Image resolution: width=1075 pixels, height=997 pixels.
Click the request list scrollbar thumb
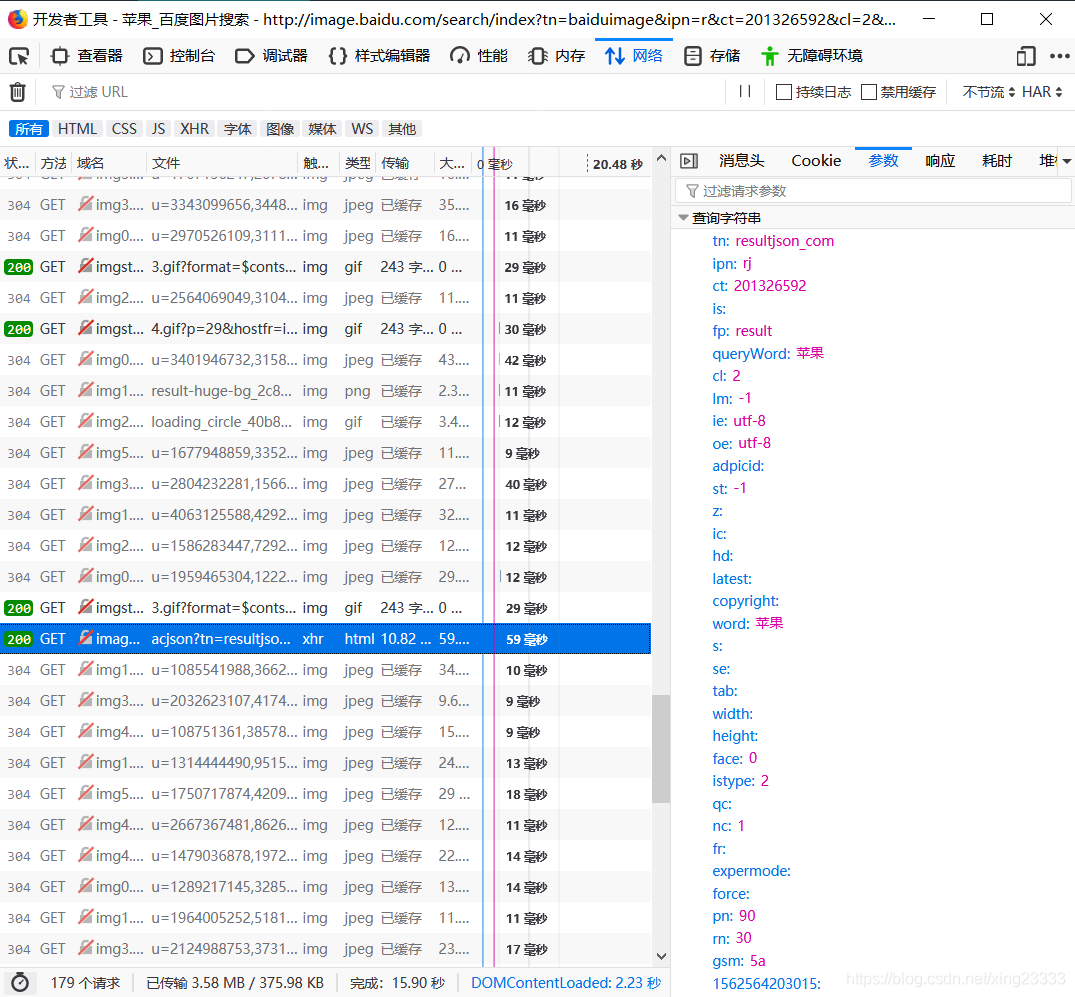661,749
